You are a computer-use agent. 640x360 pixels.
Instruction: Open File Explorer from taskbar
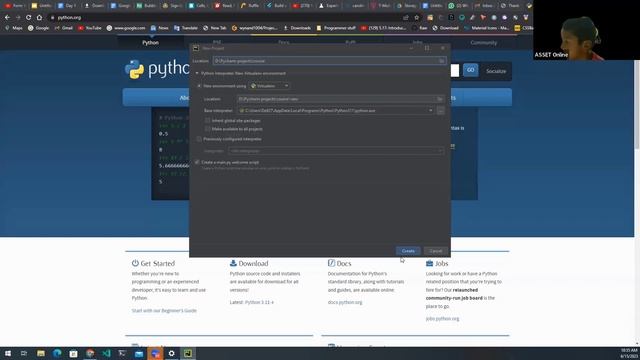click(41, 353)
